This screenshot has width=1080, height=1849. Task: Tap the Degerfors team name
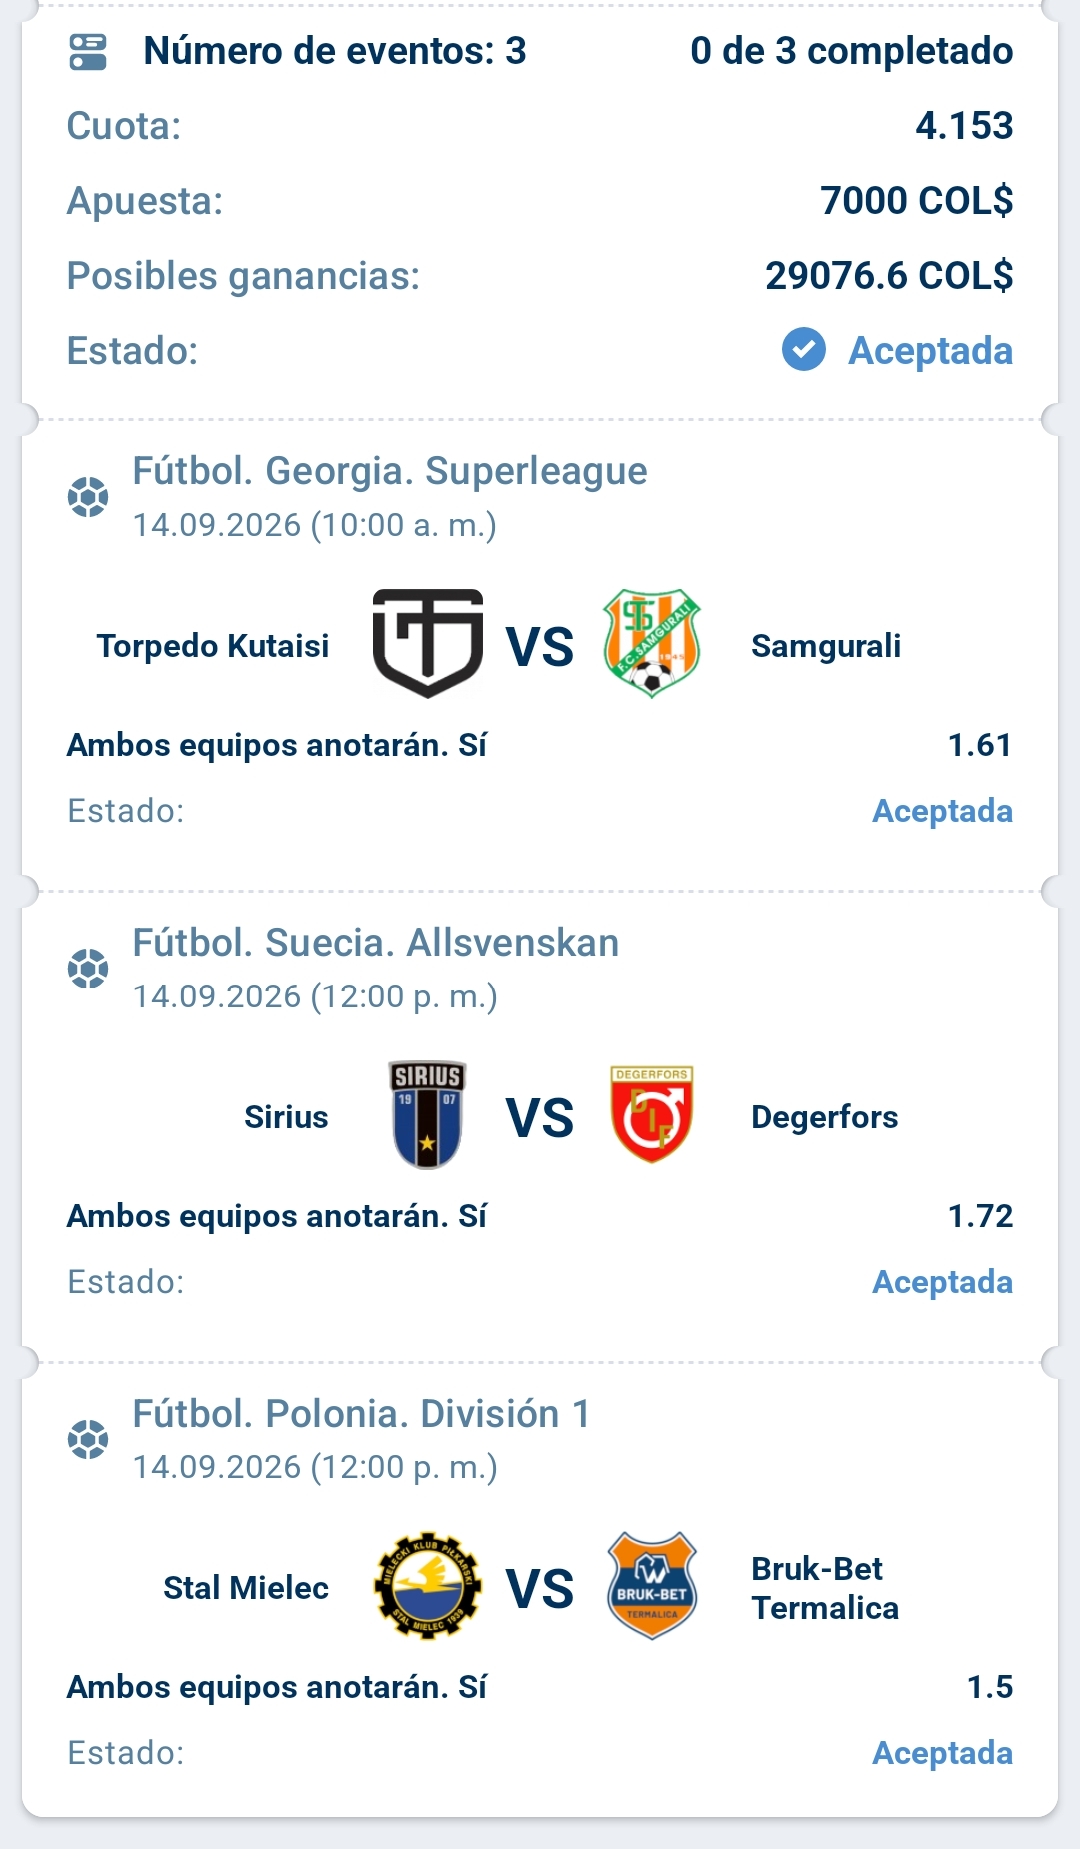[825, 1117]
